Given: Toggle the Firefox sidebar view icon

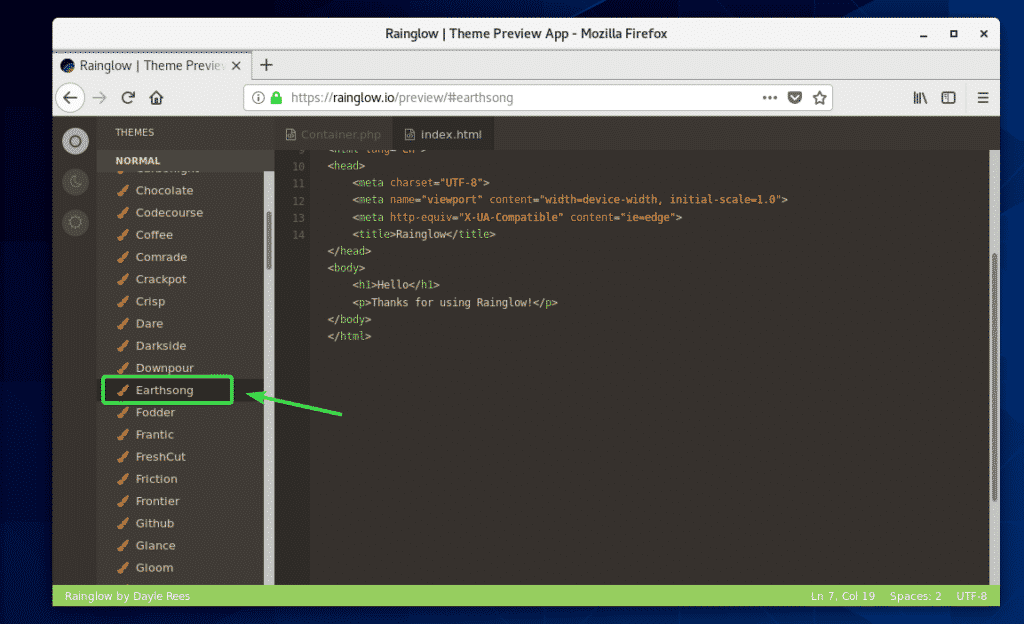Looking at the screenshot, I should [948, 98].
